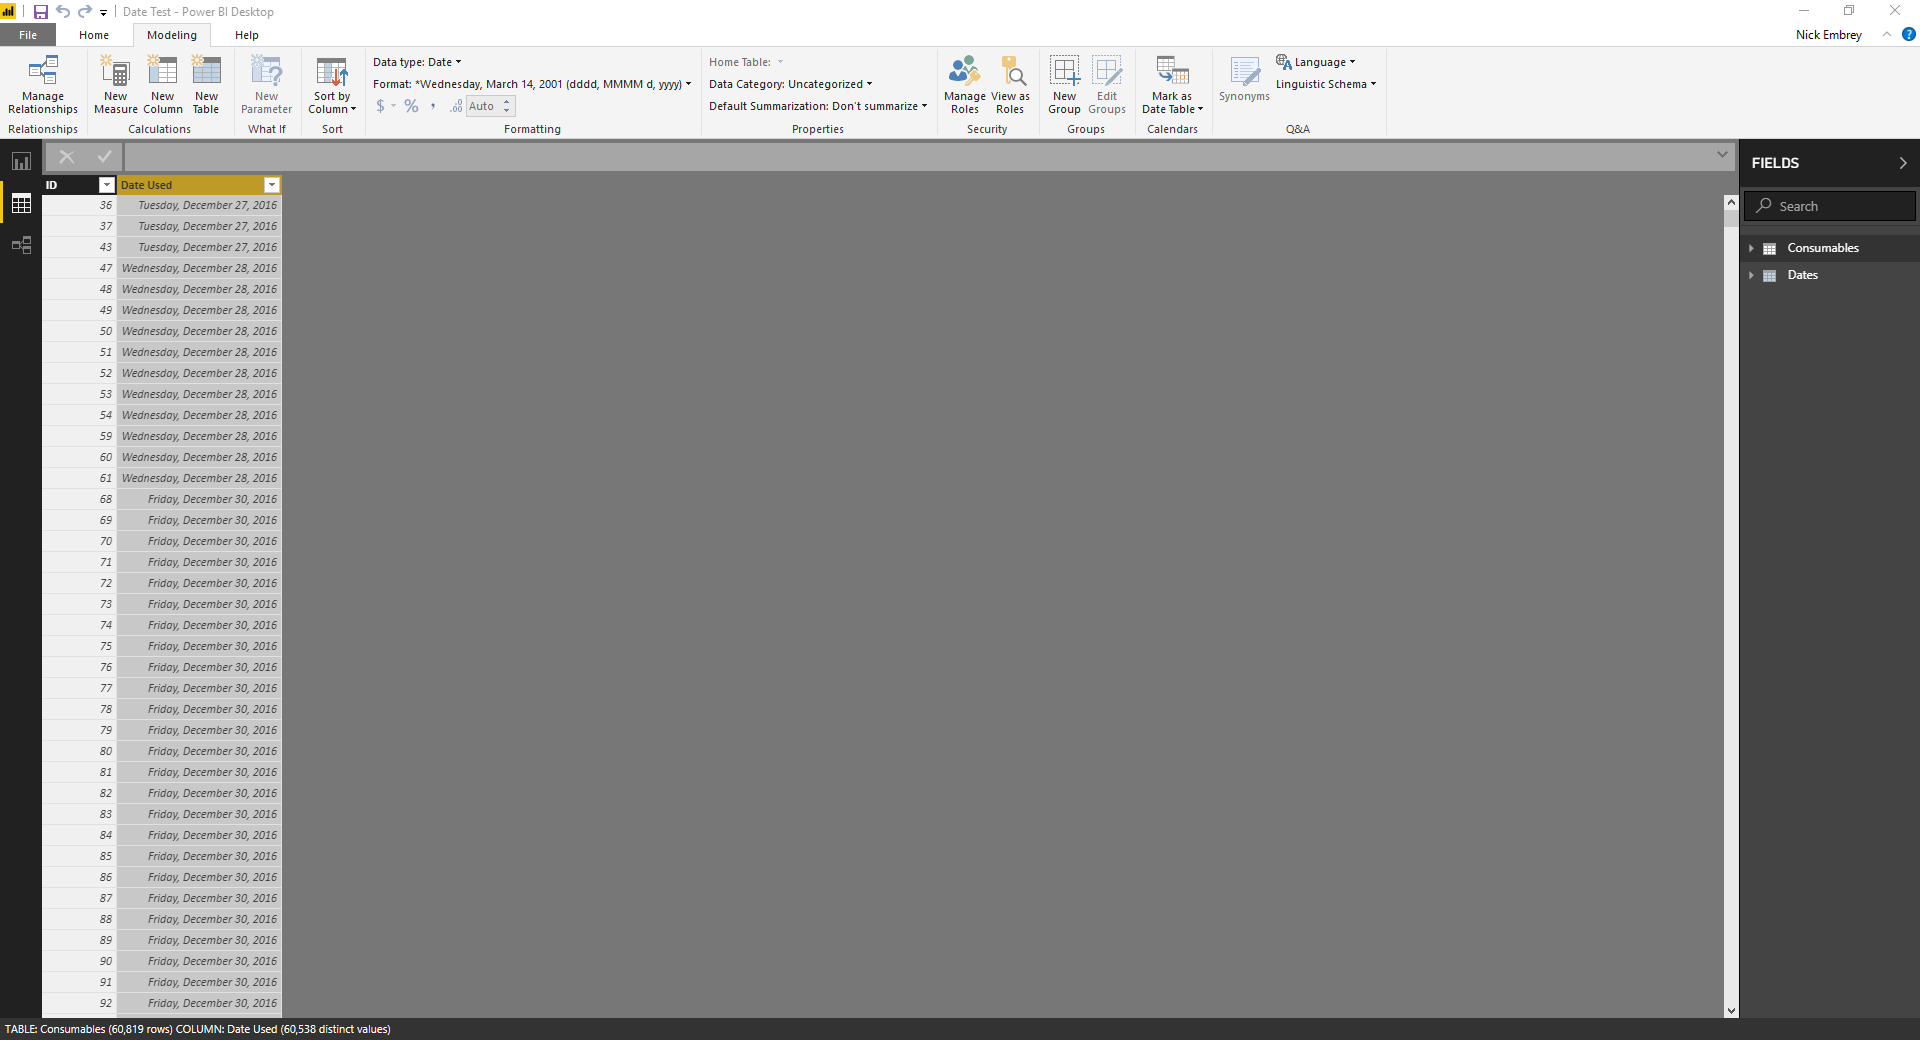This screenshot has height=1040, width=1920.
Task: Expand the Dates table
Action: [x=1751, y=275]
